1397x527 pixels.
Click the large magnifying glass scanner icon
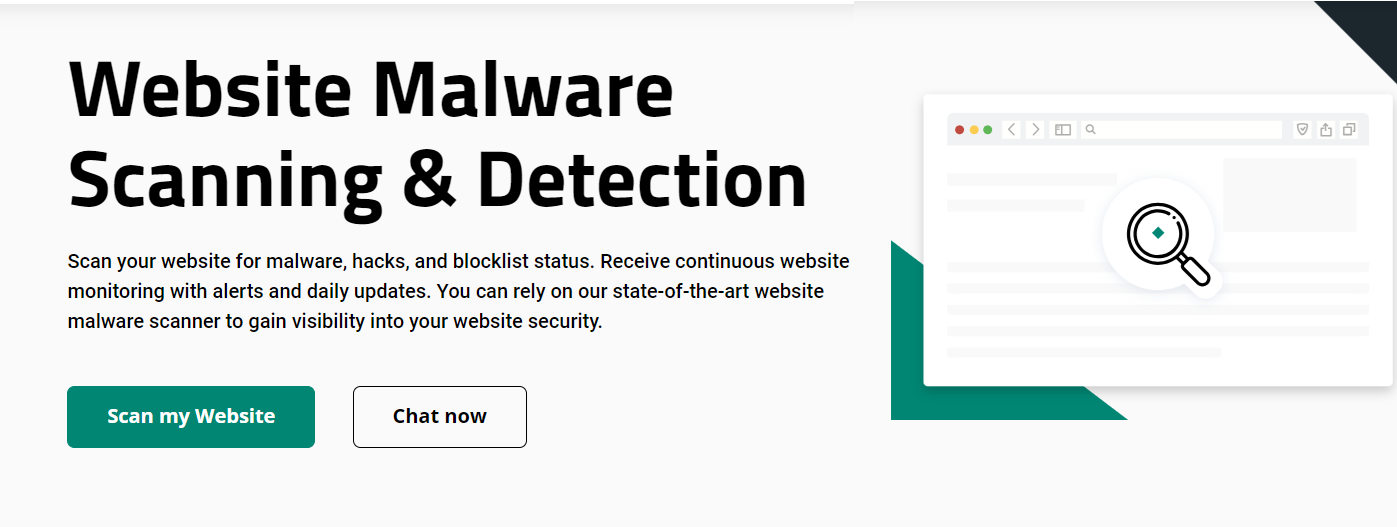click(1168, 244)
